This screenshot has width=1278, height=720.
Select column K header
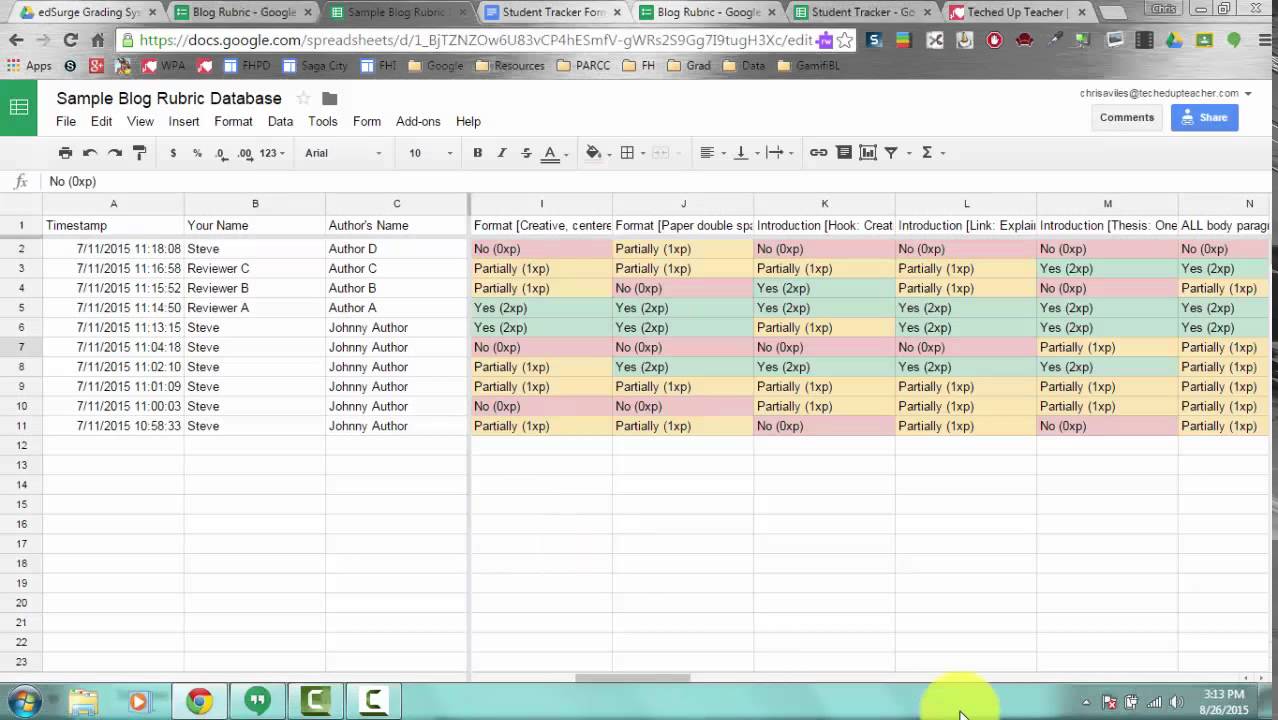pos(825,204)
